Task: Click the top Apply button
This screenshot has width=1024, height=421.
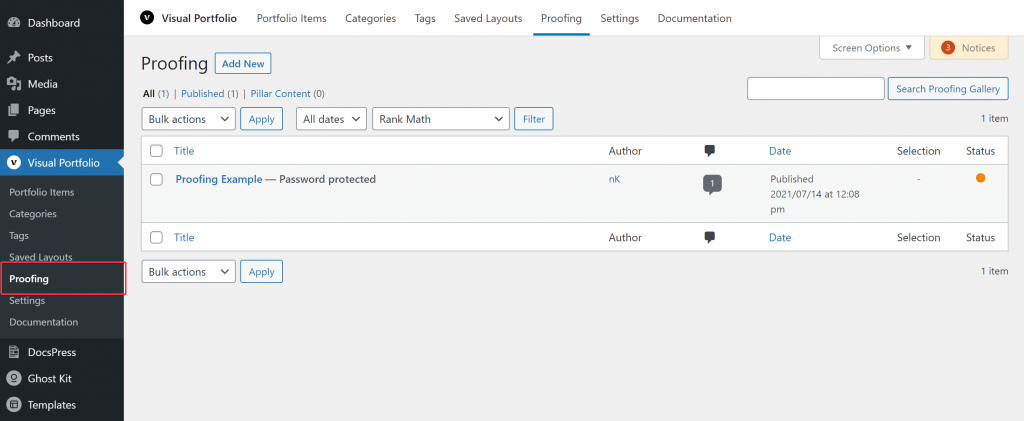Action: 261,119
